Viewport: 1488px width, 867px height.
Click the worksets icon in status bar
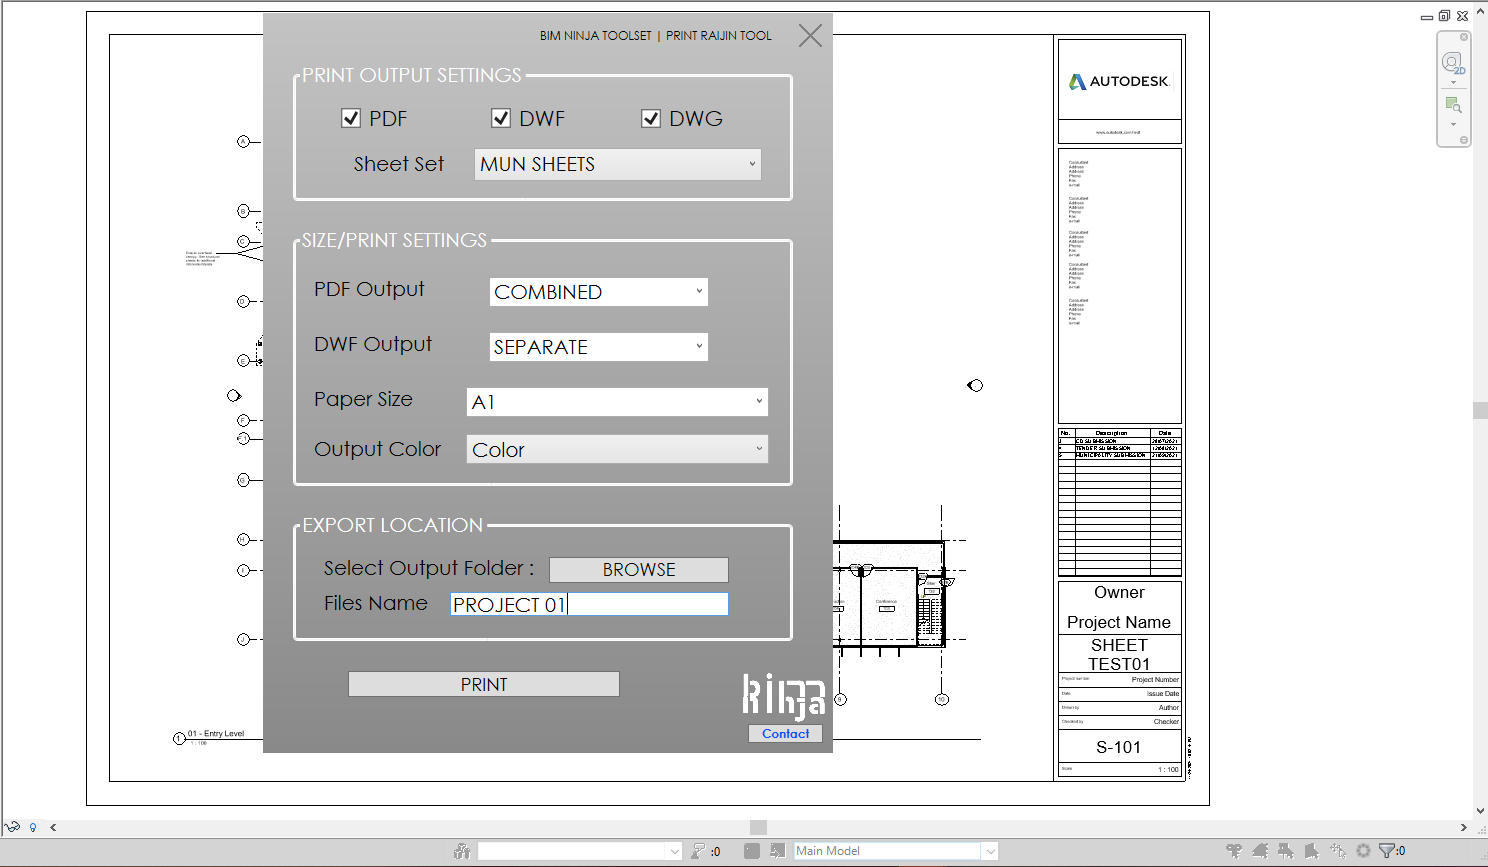[x=462, y=851]
